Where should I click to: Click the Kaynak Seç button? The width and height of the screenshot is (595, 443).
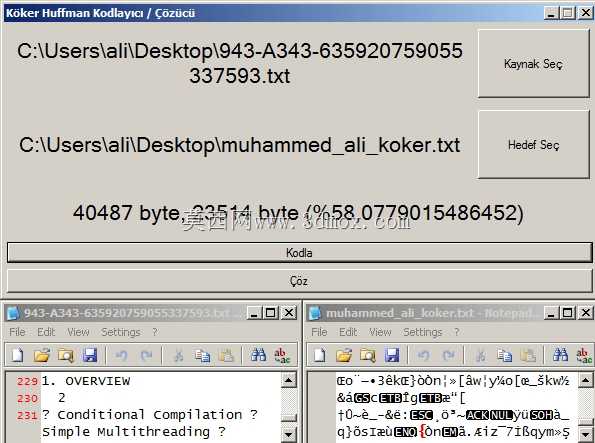point(533,63)
